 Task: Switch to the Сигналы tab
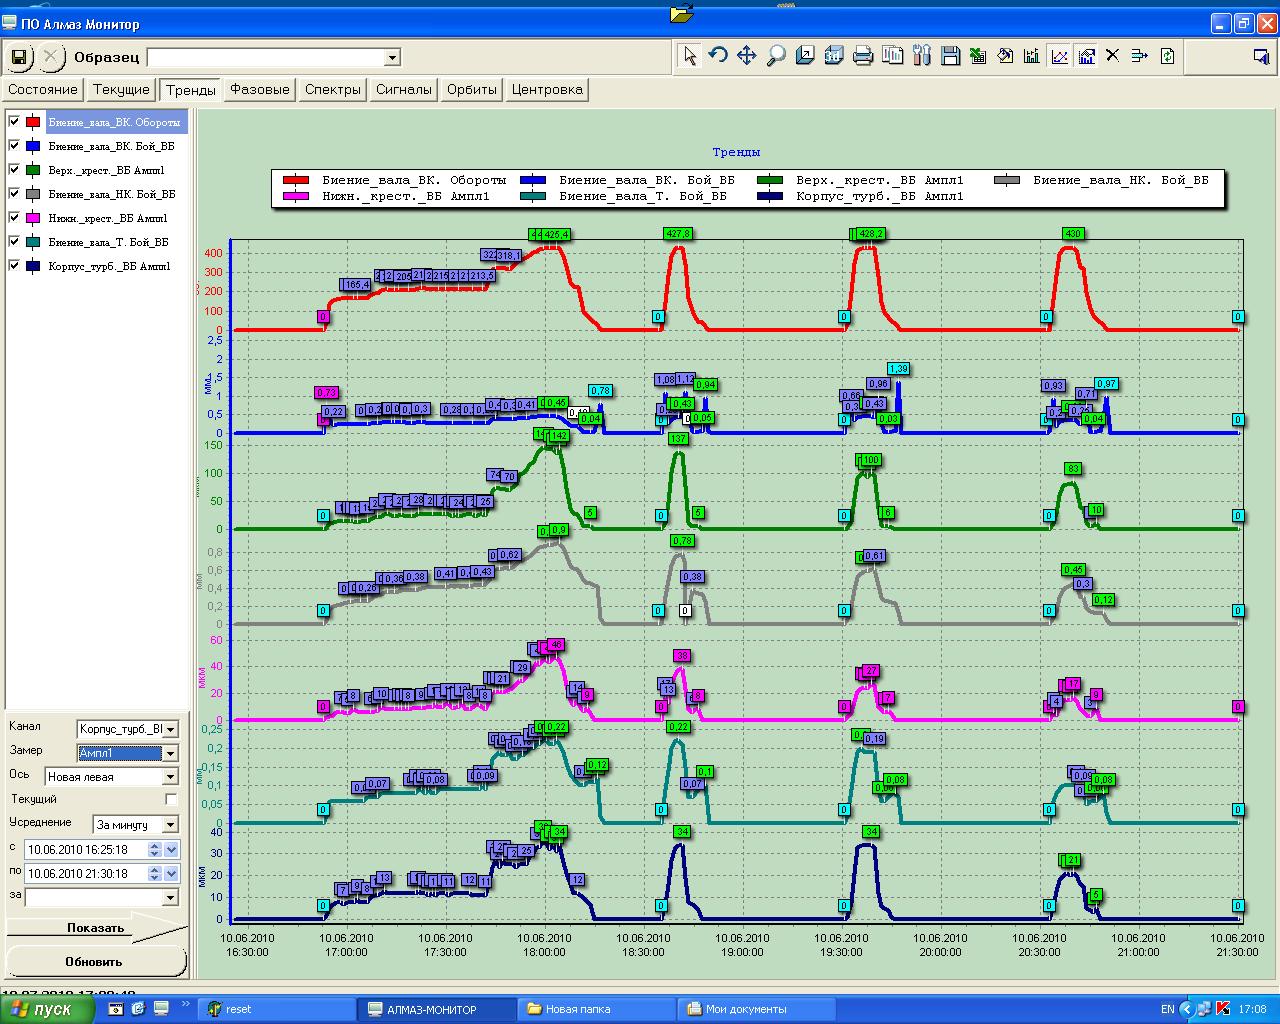404,89
